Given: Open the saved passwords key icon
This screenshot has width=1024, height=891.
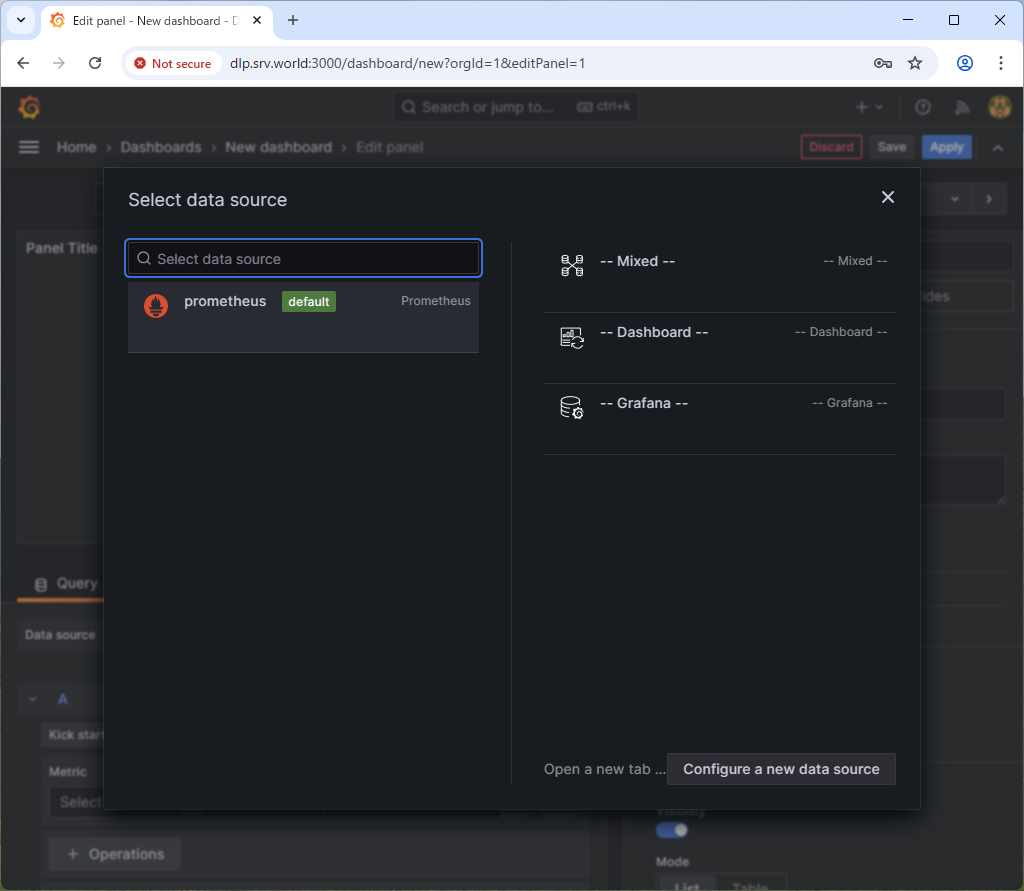Looking at the screenshot, I should coord(883,63).
